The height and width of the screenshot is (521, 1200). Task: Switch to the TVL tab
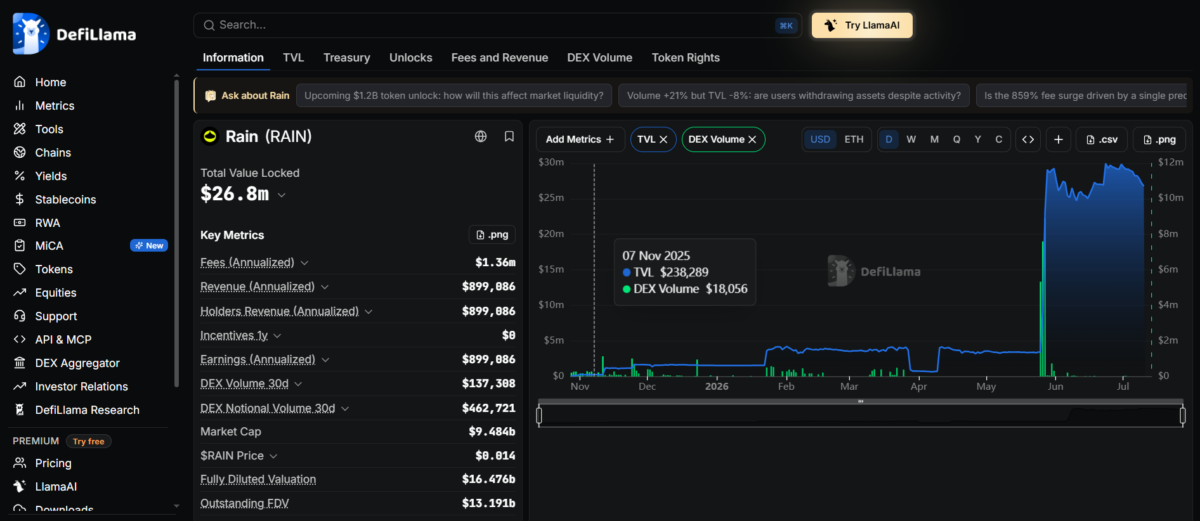click(293, 58)
